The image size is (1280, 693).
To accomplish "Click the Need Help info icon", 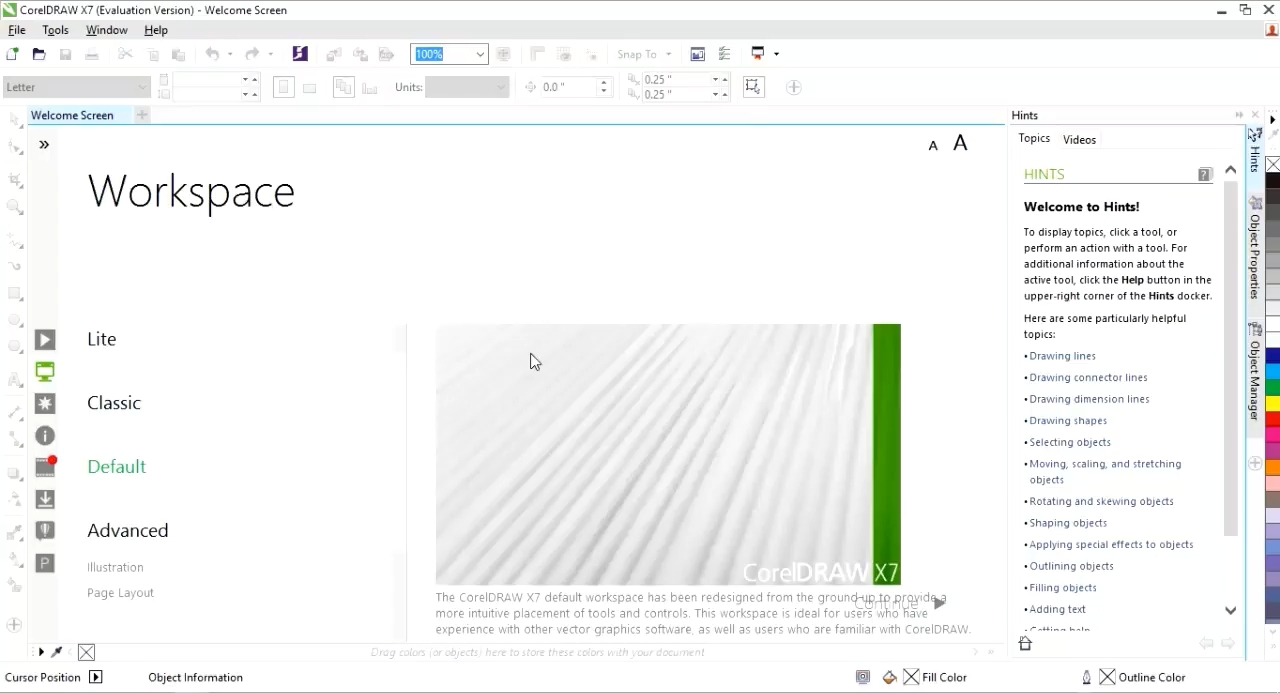I will pos(45,435).
